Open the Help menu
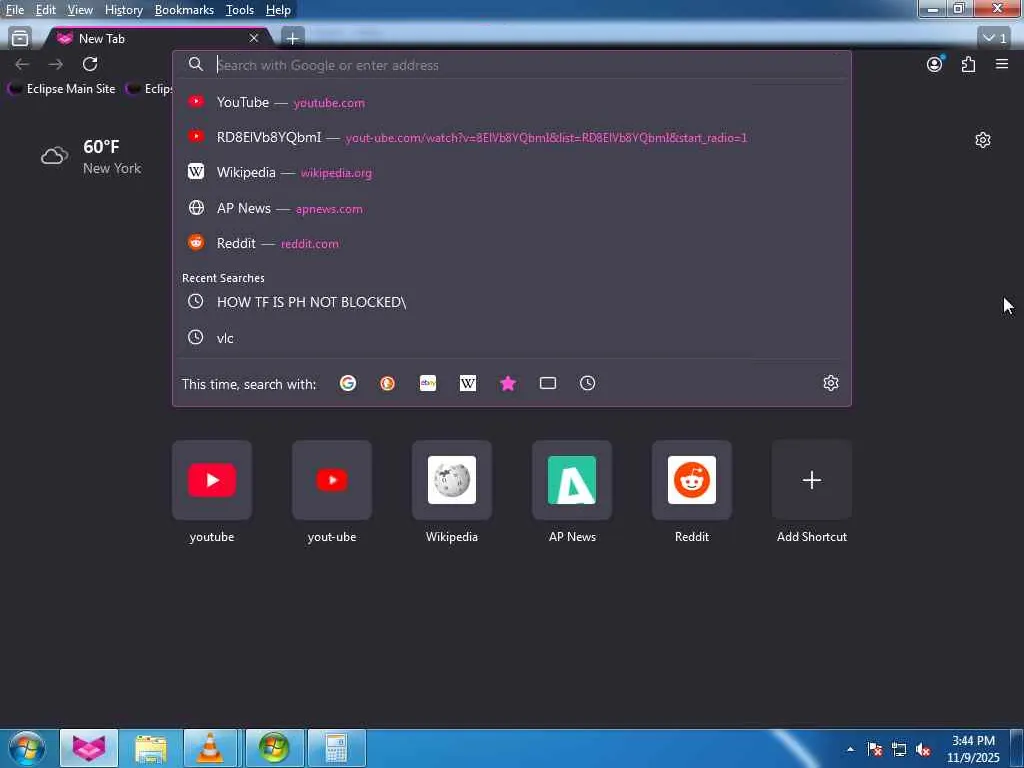Image resolution: width=1024 pixels, height=768 pixels. click(x=278, y=10)
